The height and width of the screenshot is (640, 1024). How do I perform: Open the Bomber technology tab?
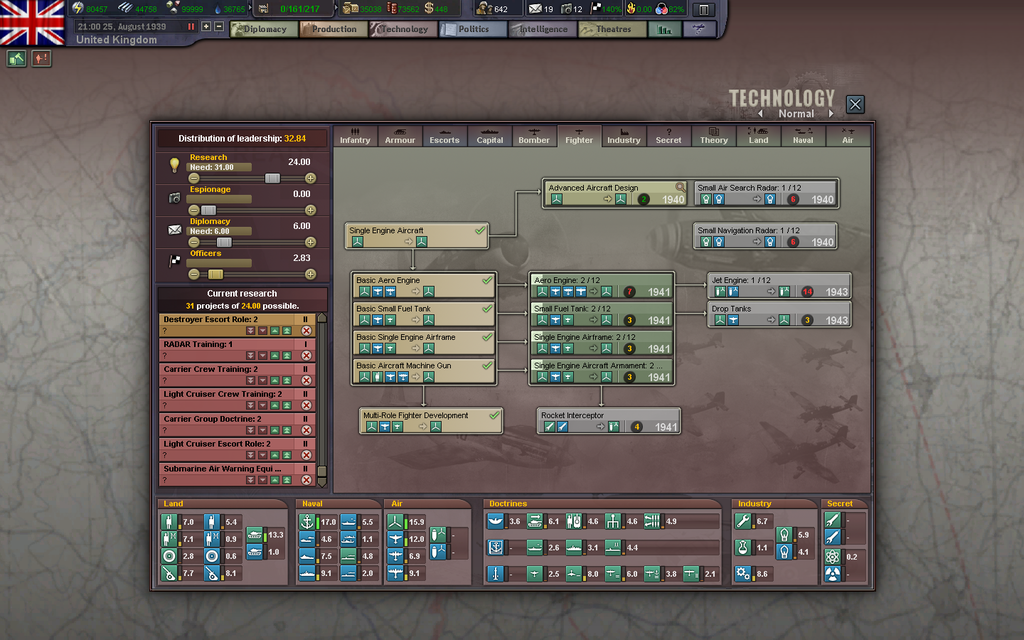pyautogui.click(x=534, y=136)
